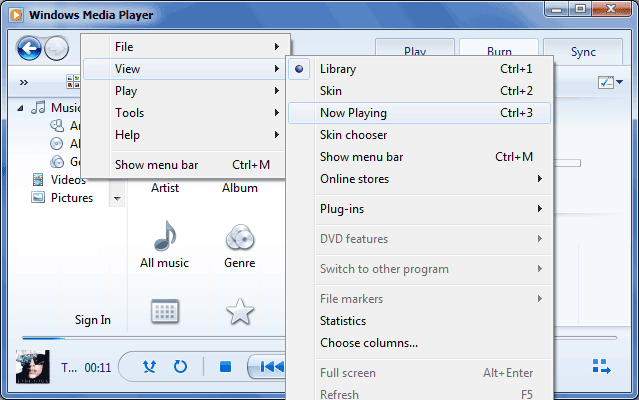Click the Pictures icon in tree
Screen dimensions: 639x400
click(x=38, y=198)
